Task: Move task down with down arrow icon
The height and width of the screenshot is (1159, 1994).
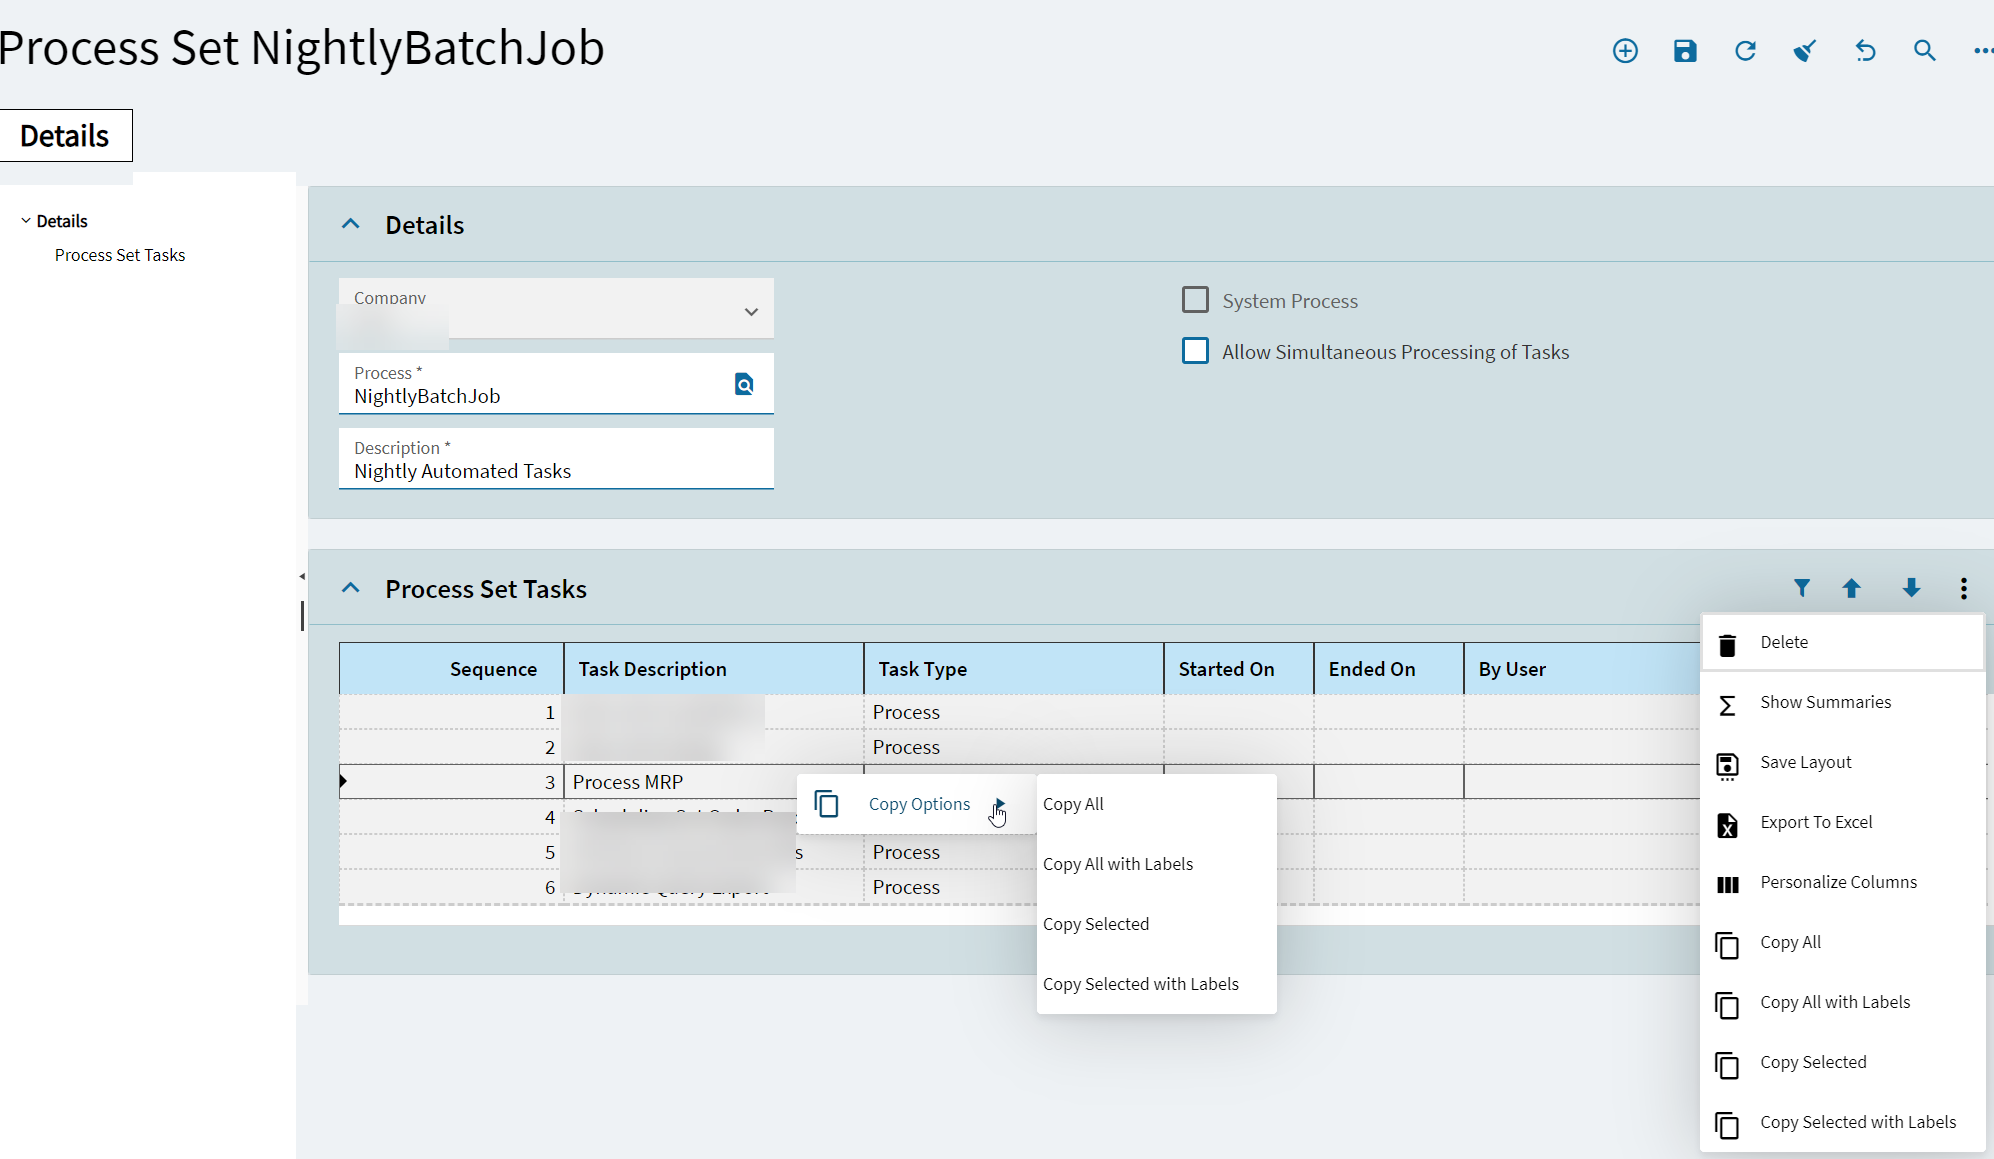Action: (x=1911, y=588)
